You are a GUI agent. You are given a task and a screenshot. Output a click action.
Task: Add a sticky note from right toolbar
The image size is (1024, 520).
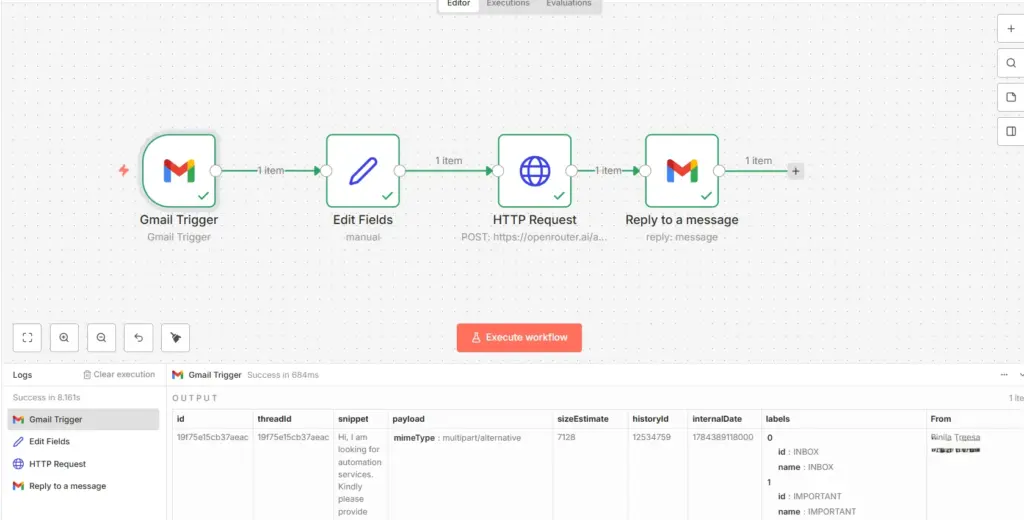1011,97
